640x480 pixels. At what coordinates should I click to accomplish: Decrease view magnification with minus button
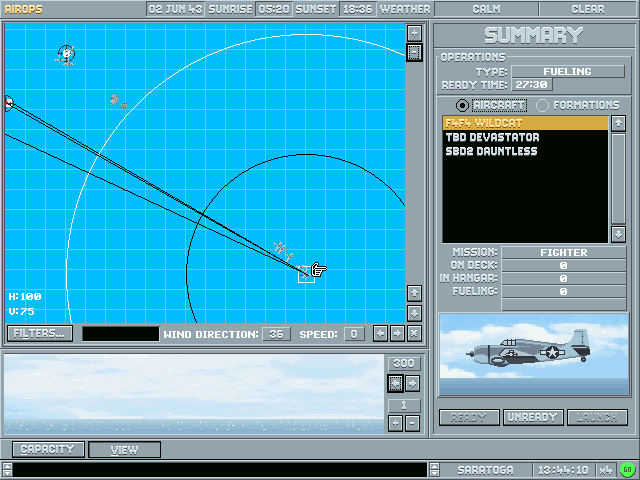pos(413,423)
